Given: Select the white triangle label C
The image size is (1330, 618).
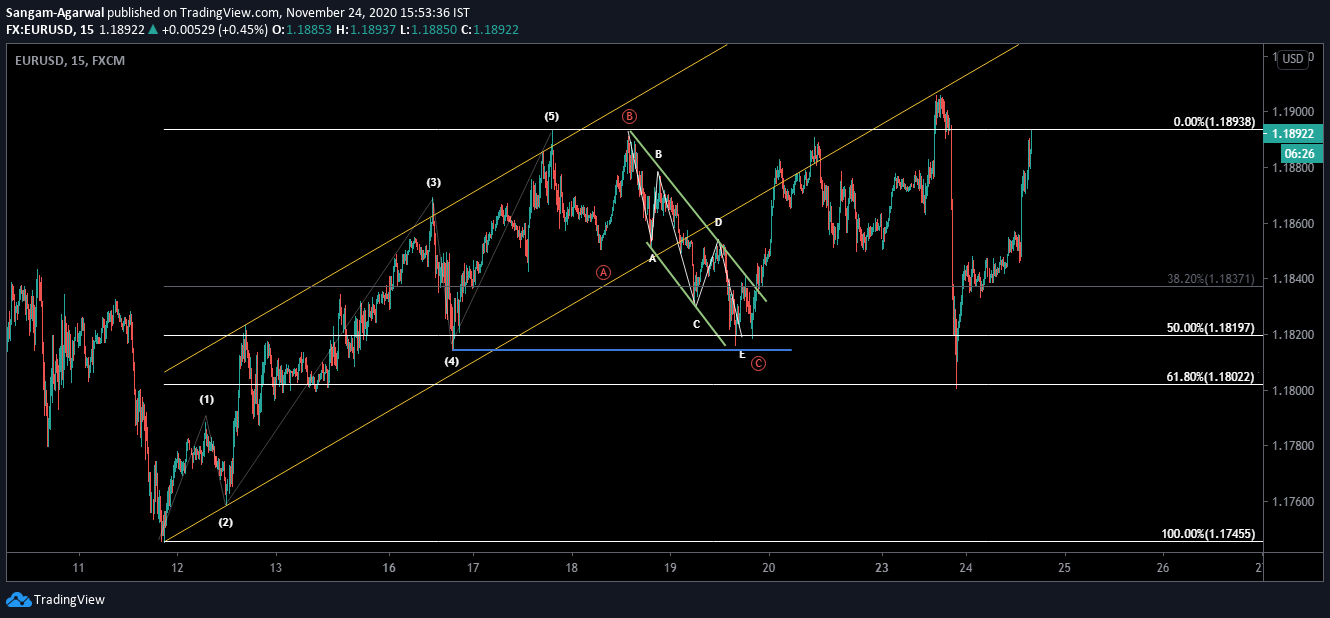Looking at the screenshot, I should click(697, 323).
